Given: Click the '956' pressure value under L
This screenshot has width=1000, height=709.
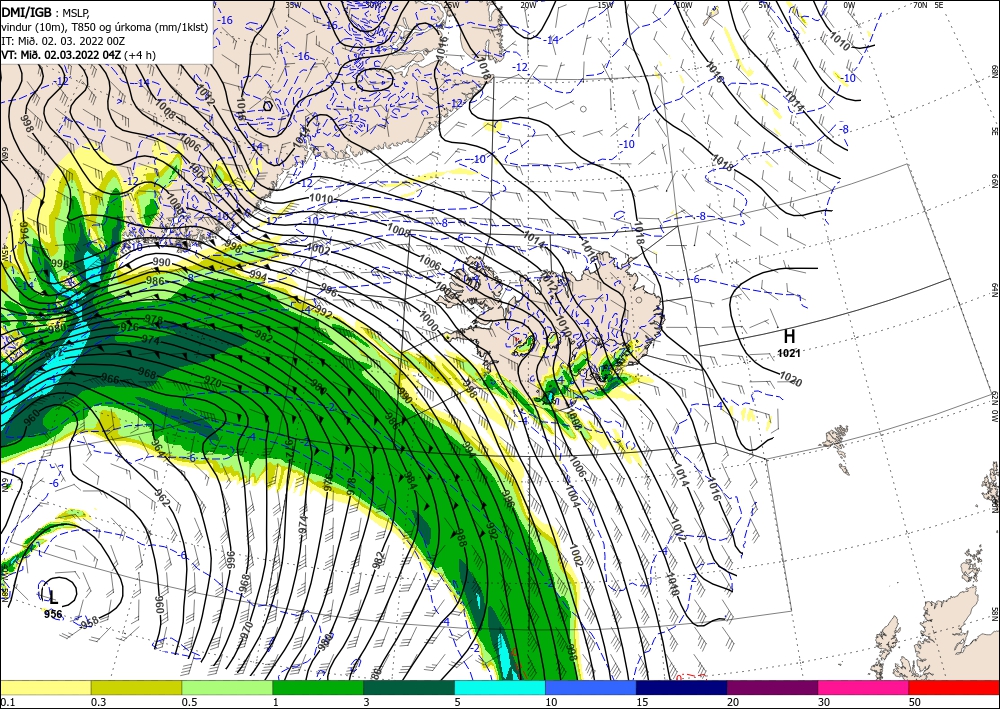Looking at the screenshot, I should pos(53,614).
